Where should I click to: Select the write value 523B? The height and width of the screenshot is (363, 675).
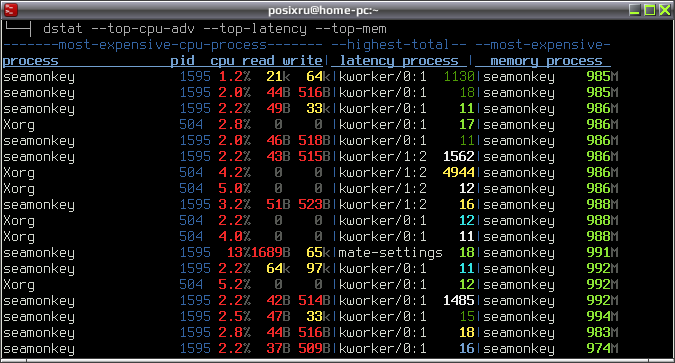click(314, 205)
